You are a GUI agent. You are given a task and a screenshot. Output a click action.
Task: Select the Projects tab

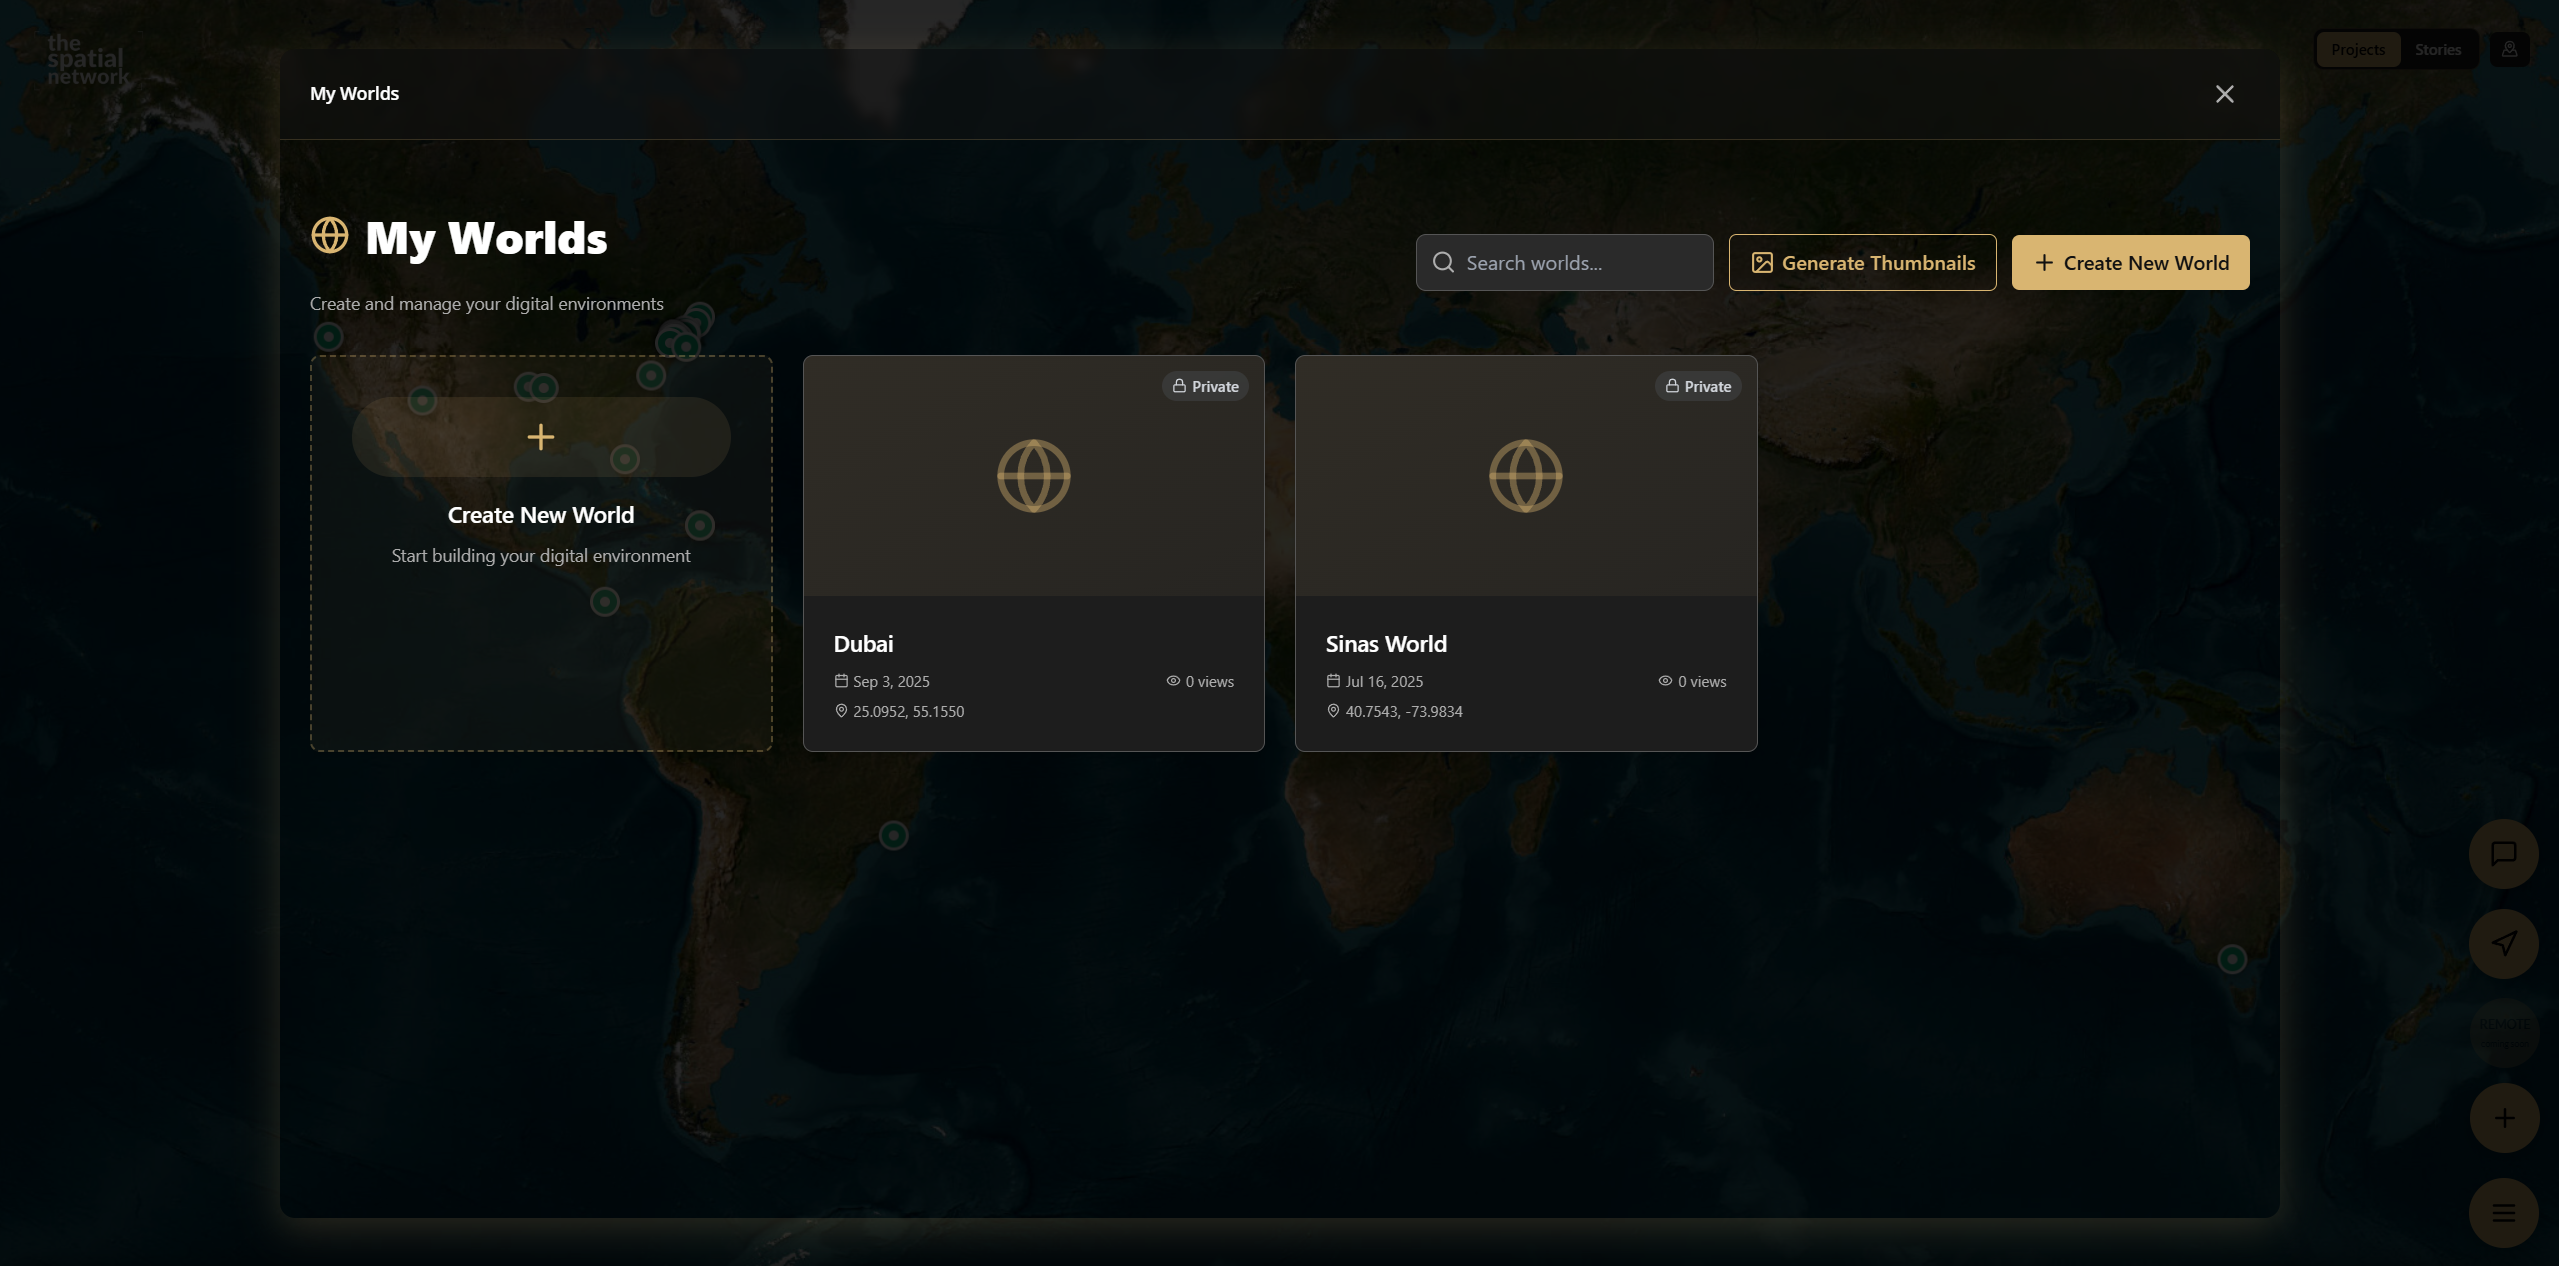2356,48
